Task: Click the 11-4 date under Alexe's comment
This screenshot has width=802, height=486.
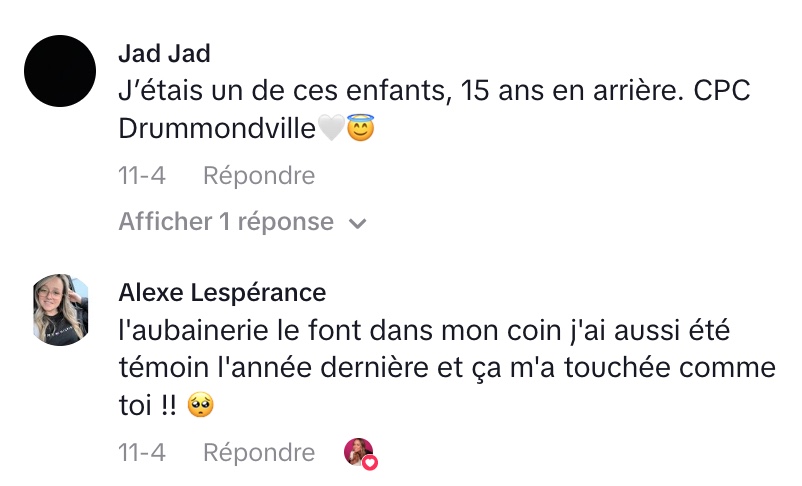Action: (141, 453)
